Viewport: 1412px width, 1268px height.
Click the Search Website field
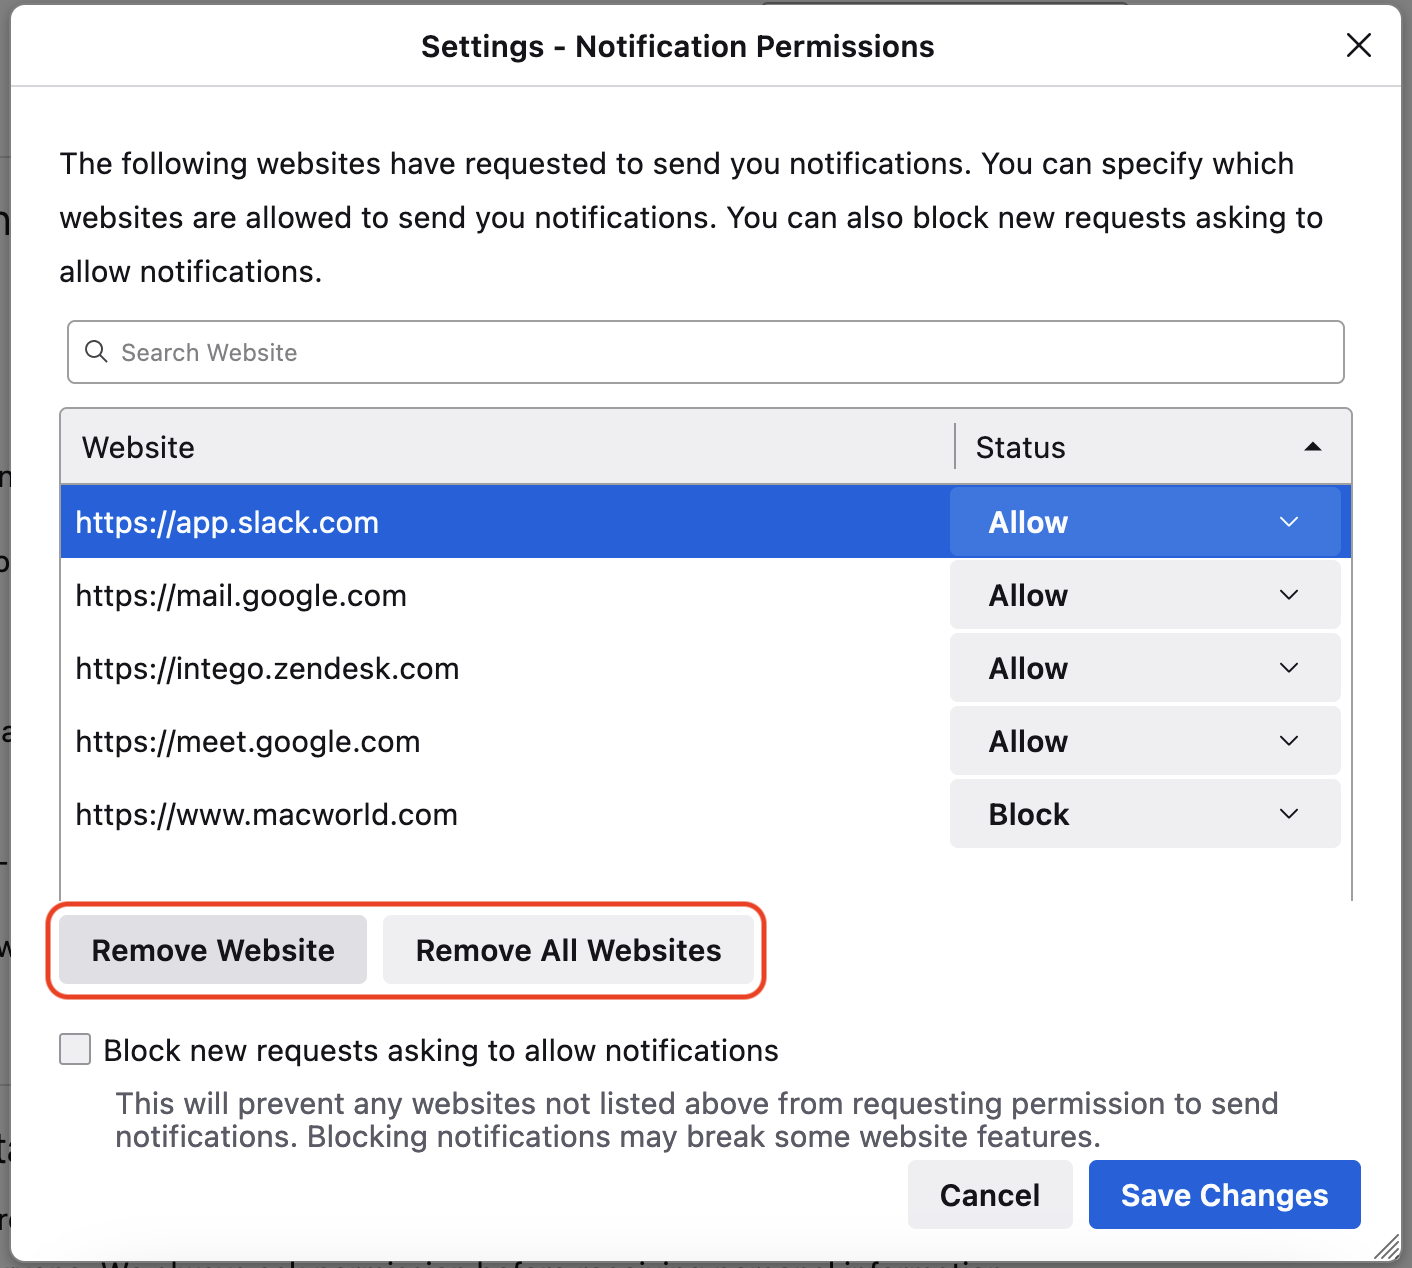pos(705,352)
